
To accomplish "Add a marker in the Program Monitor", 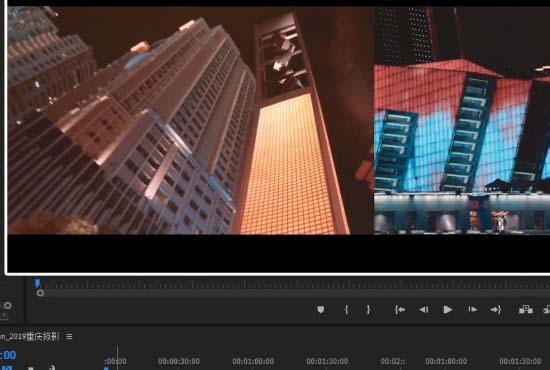I will (321, 310).
